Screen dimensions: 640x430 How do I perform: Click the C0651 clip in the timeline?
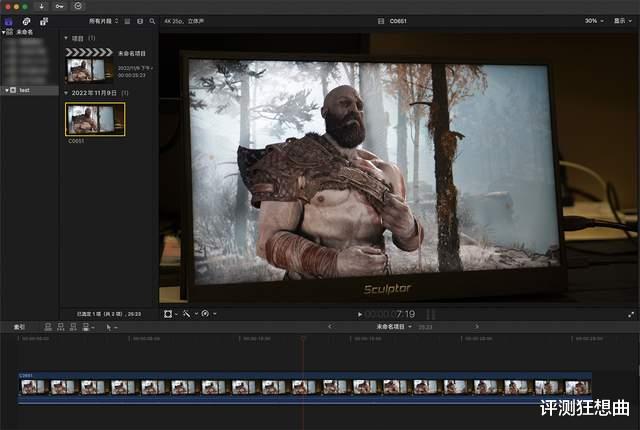(x=300, y=386)
